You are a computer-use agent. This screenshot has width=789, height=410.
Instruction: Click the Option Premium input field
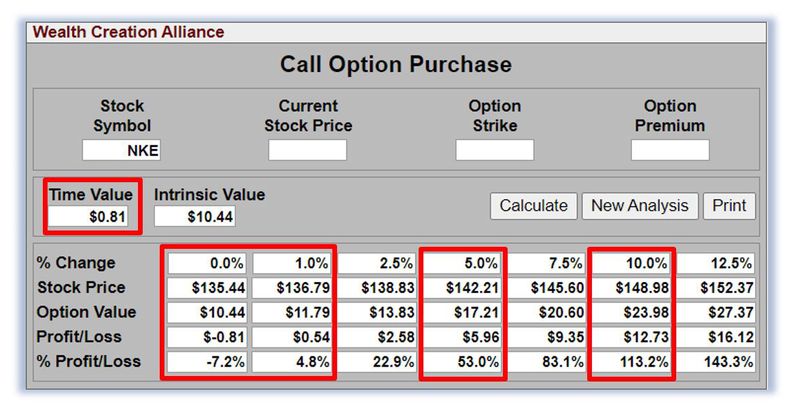[669, 150]
